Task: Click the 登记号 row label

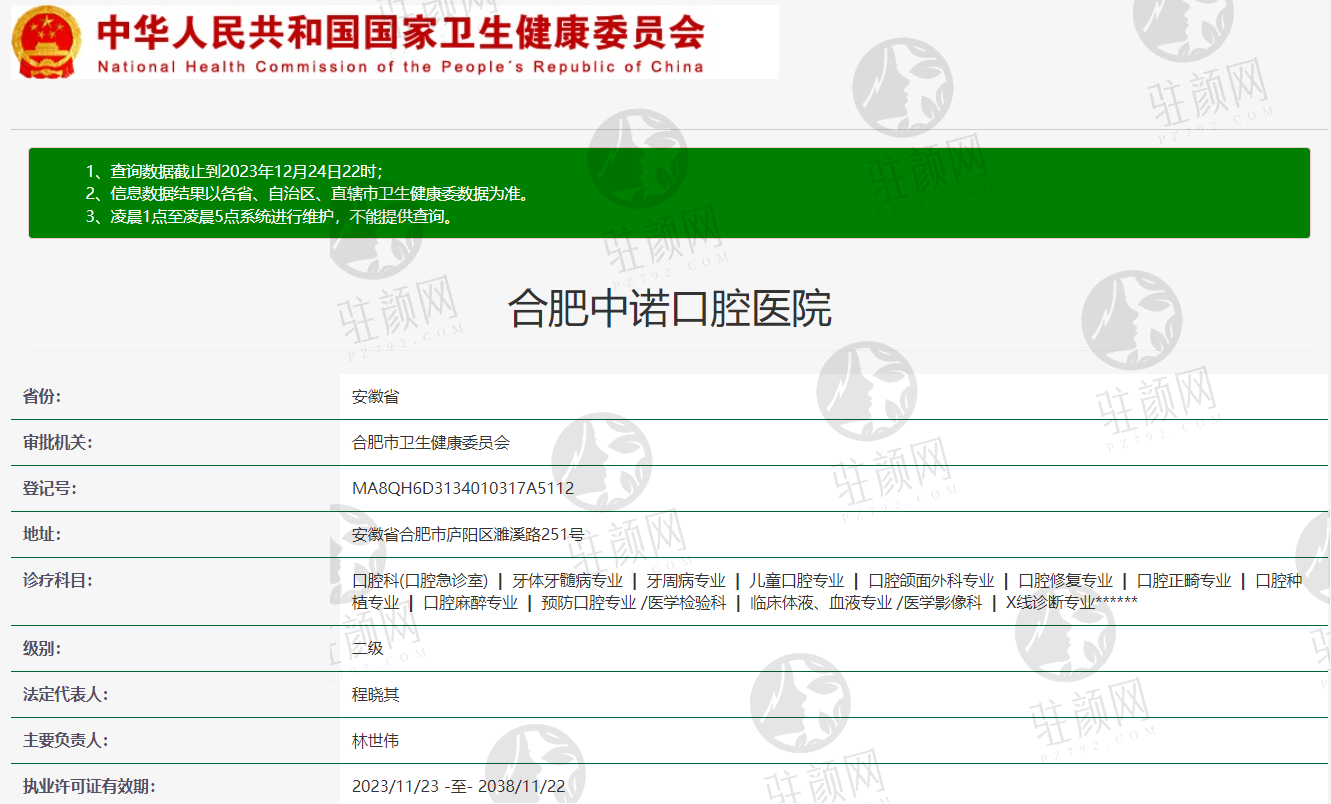Action: pos(50,489)
